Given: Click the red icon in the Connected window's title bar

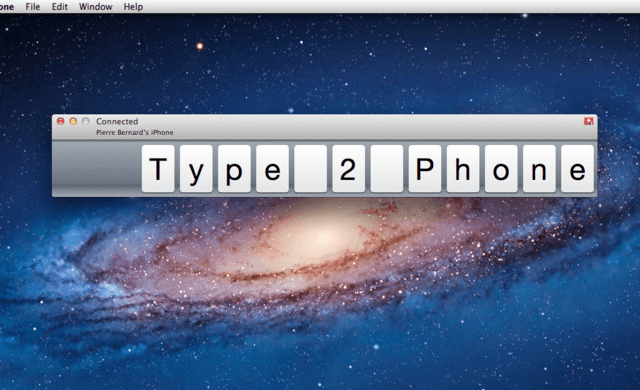Looking at the screenshot, I should (x=588, y=121).
